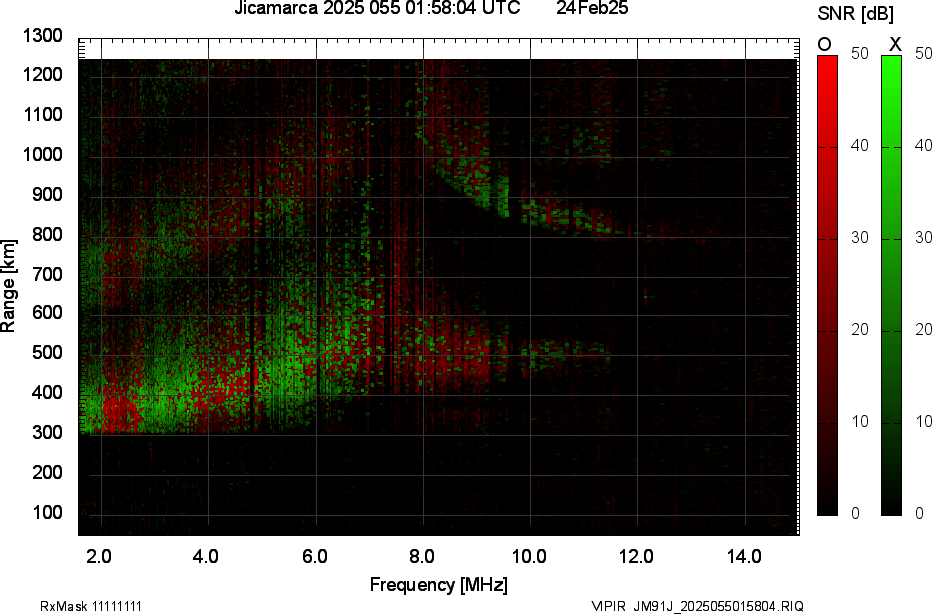Click the 200 range tick label
Image resolution: width=932 pixels, height=614 pixels.
coord(48,472)
